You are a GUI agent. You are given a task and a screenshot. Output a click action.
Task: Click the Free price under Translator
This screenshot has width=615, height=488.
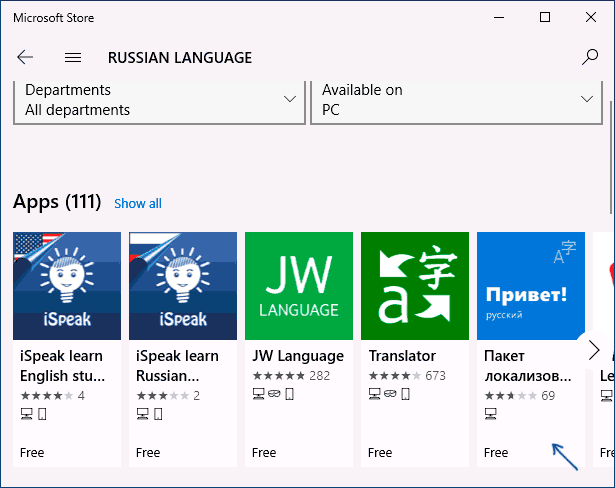click(380, 453)
